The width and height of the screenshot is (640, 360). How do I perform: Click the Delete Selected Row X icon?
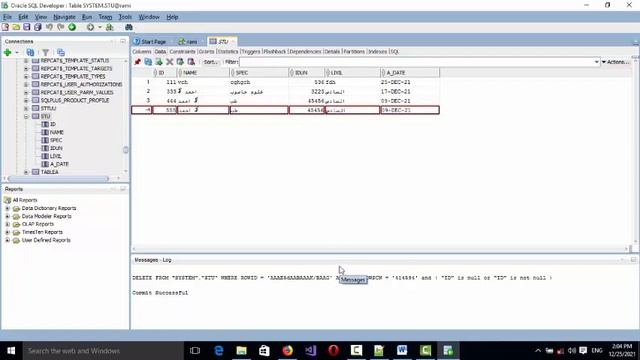coord(169,62)
